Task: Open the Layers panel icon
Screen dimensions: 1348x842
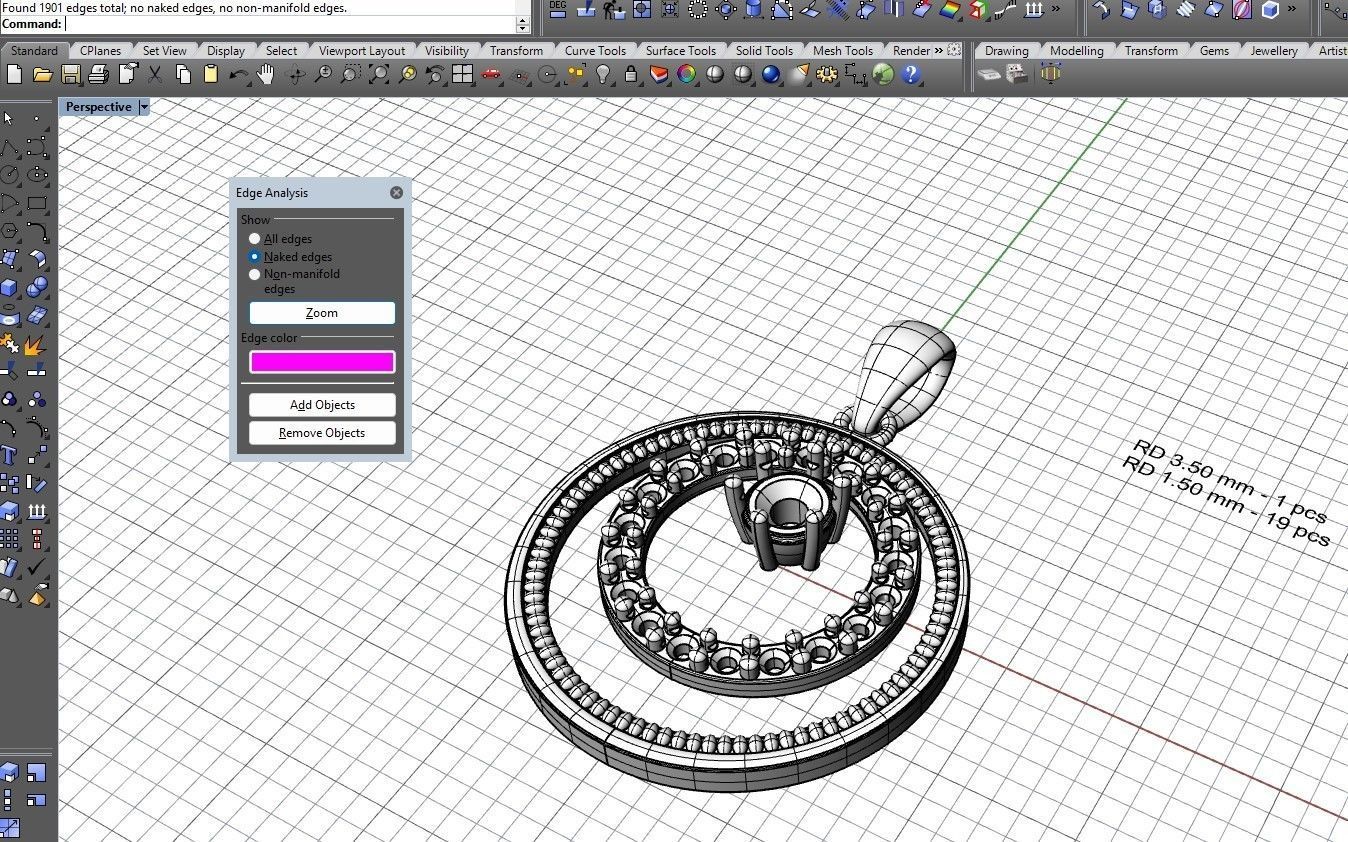Action: [x=658, y=74]
